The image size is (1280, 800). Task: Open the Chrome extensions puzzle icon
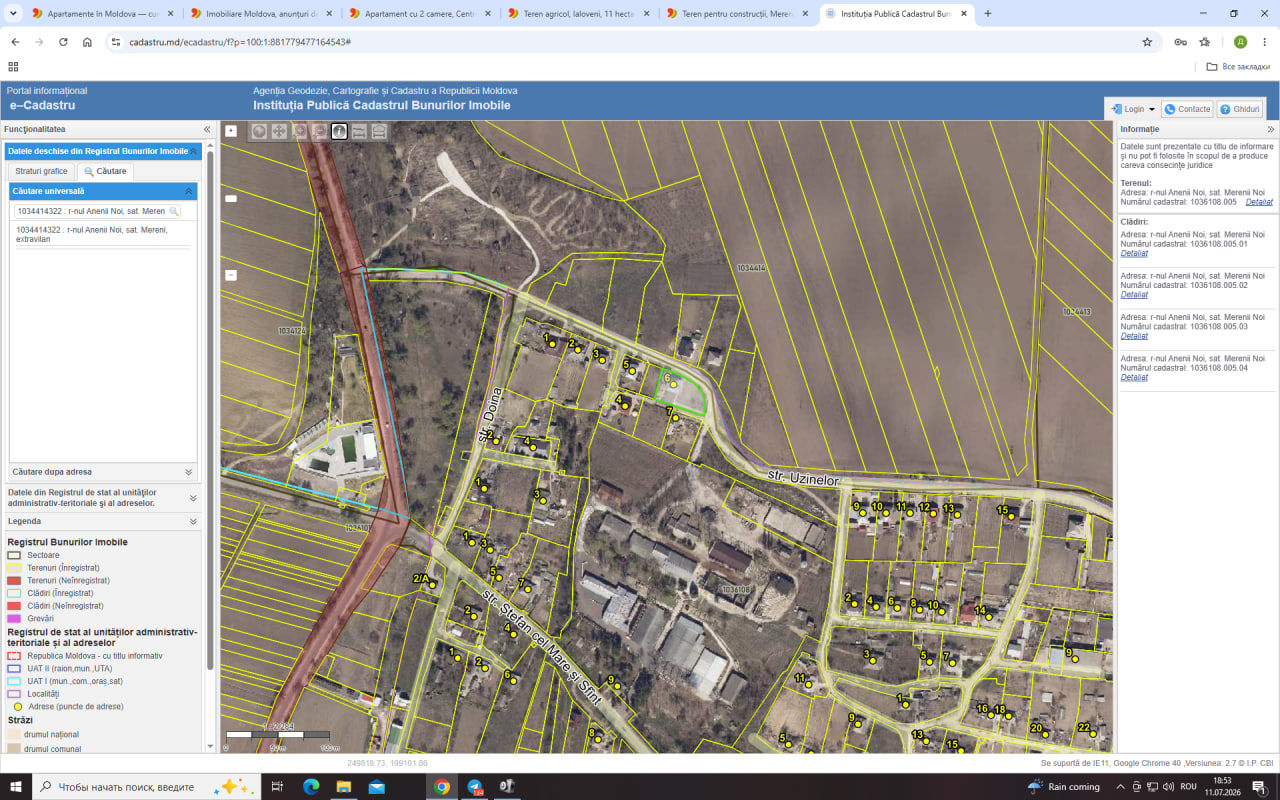1205,42
